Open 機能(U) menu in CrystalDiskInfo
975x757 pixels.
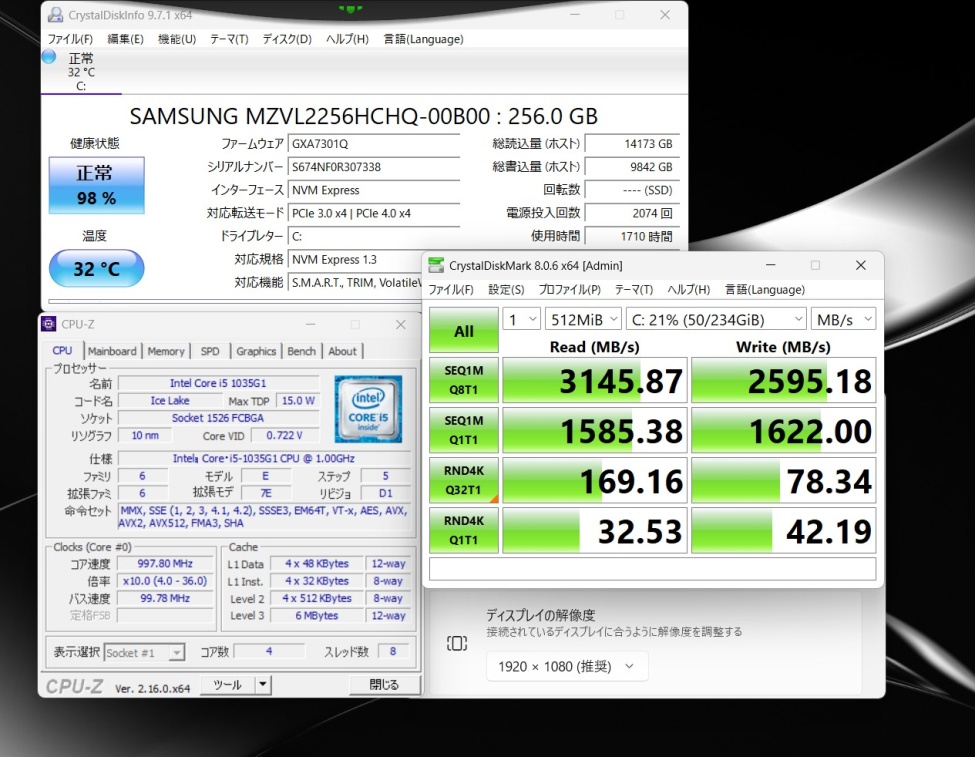[x=177, y=39]
